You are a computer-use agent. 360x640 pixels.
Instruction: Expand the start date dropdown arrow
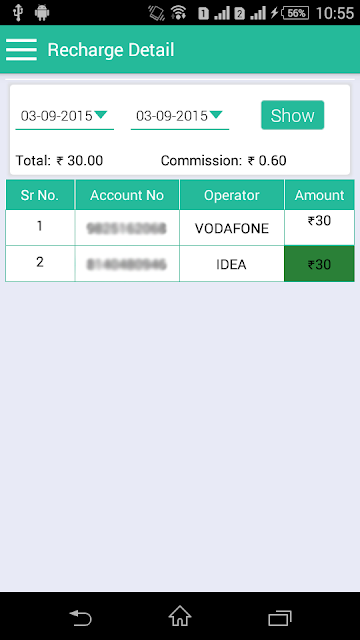[x=100, y=115]
